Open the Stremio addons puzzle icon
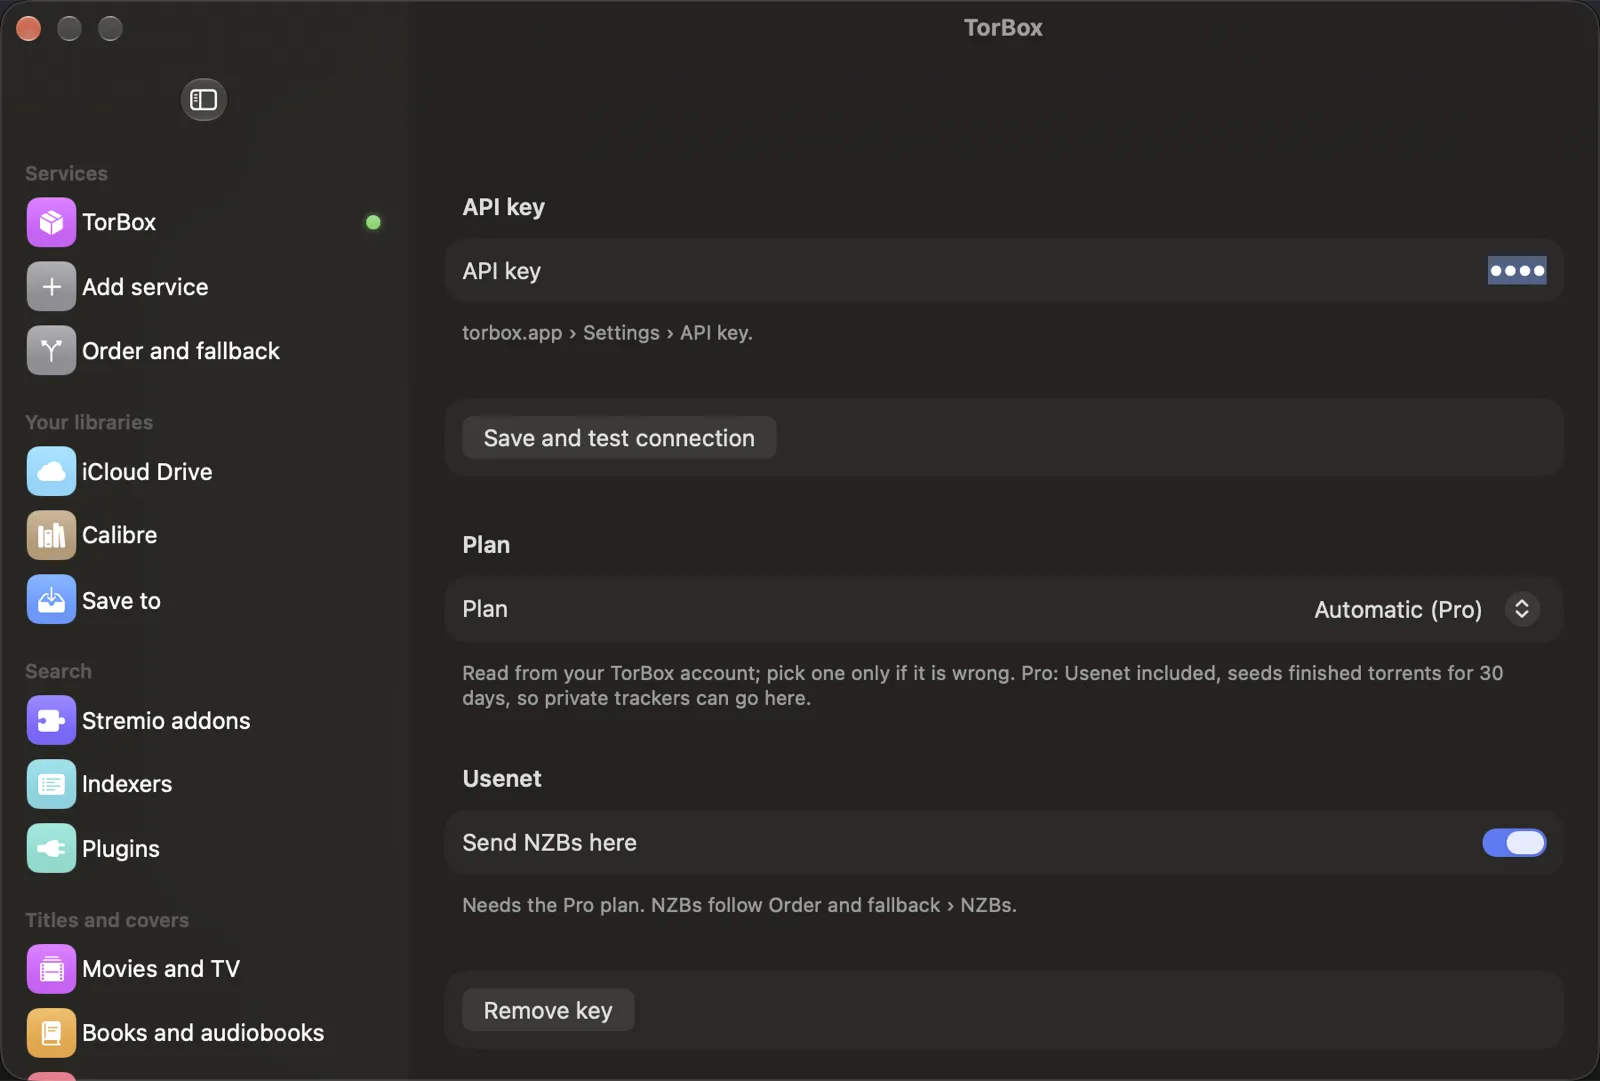Screen dimensions: 1600x1081 [x=51, y=720]
